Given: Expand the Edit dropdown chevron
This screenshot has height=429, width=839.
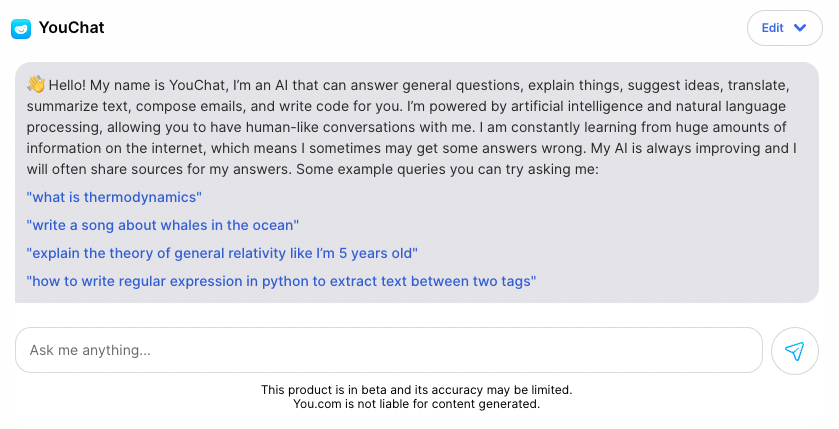Looking at the screenshot, I should [x=800, y=28].
